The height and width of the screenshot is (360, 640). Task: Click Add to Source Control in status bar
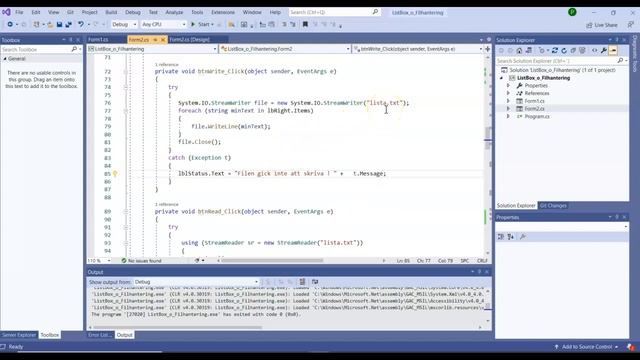[587, 347]
